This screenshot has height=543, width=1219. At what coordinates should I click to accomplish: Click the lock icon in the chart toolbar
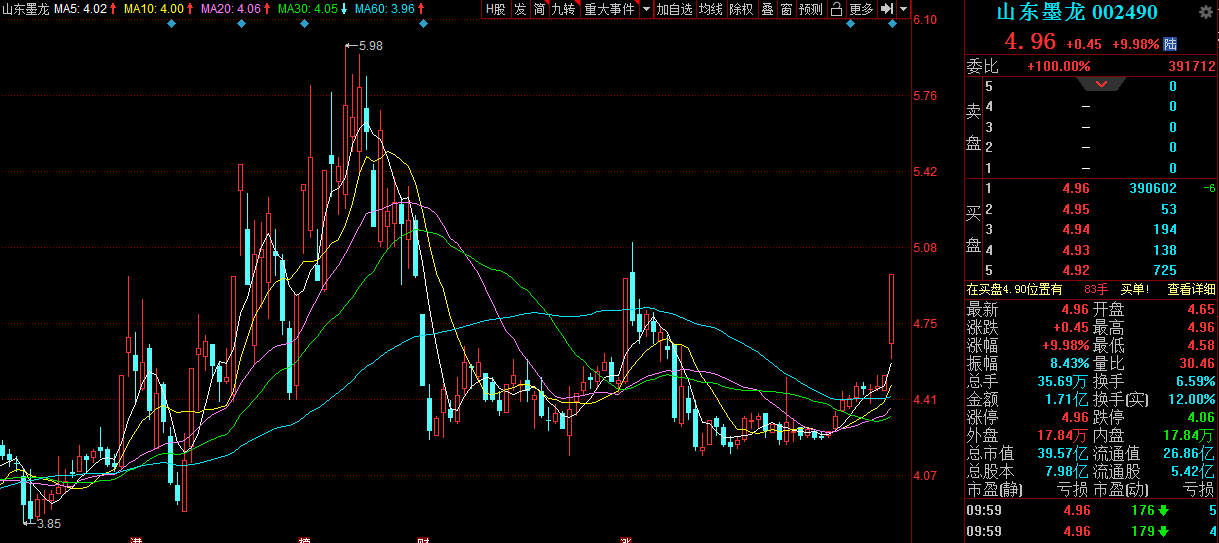coord(836,9)
